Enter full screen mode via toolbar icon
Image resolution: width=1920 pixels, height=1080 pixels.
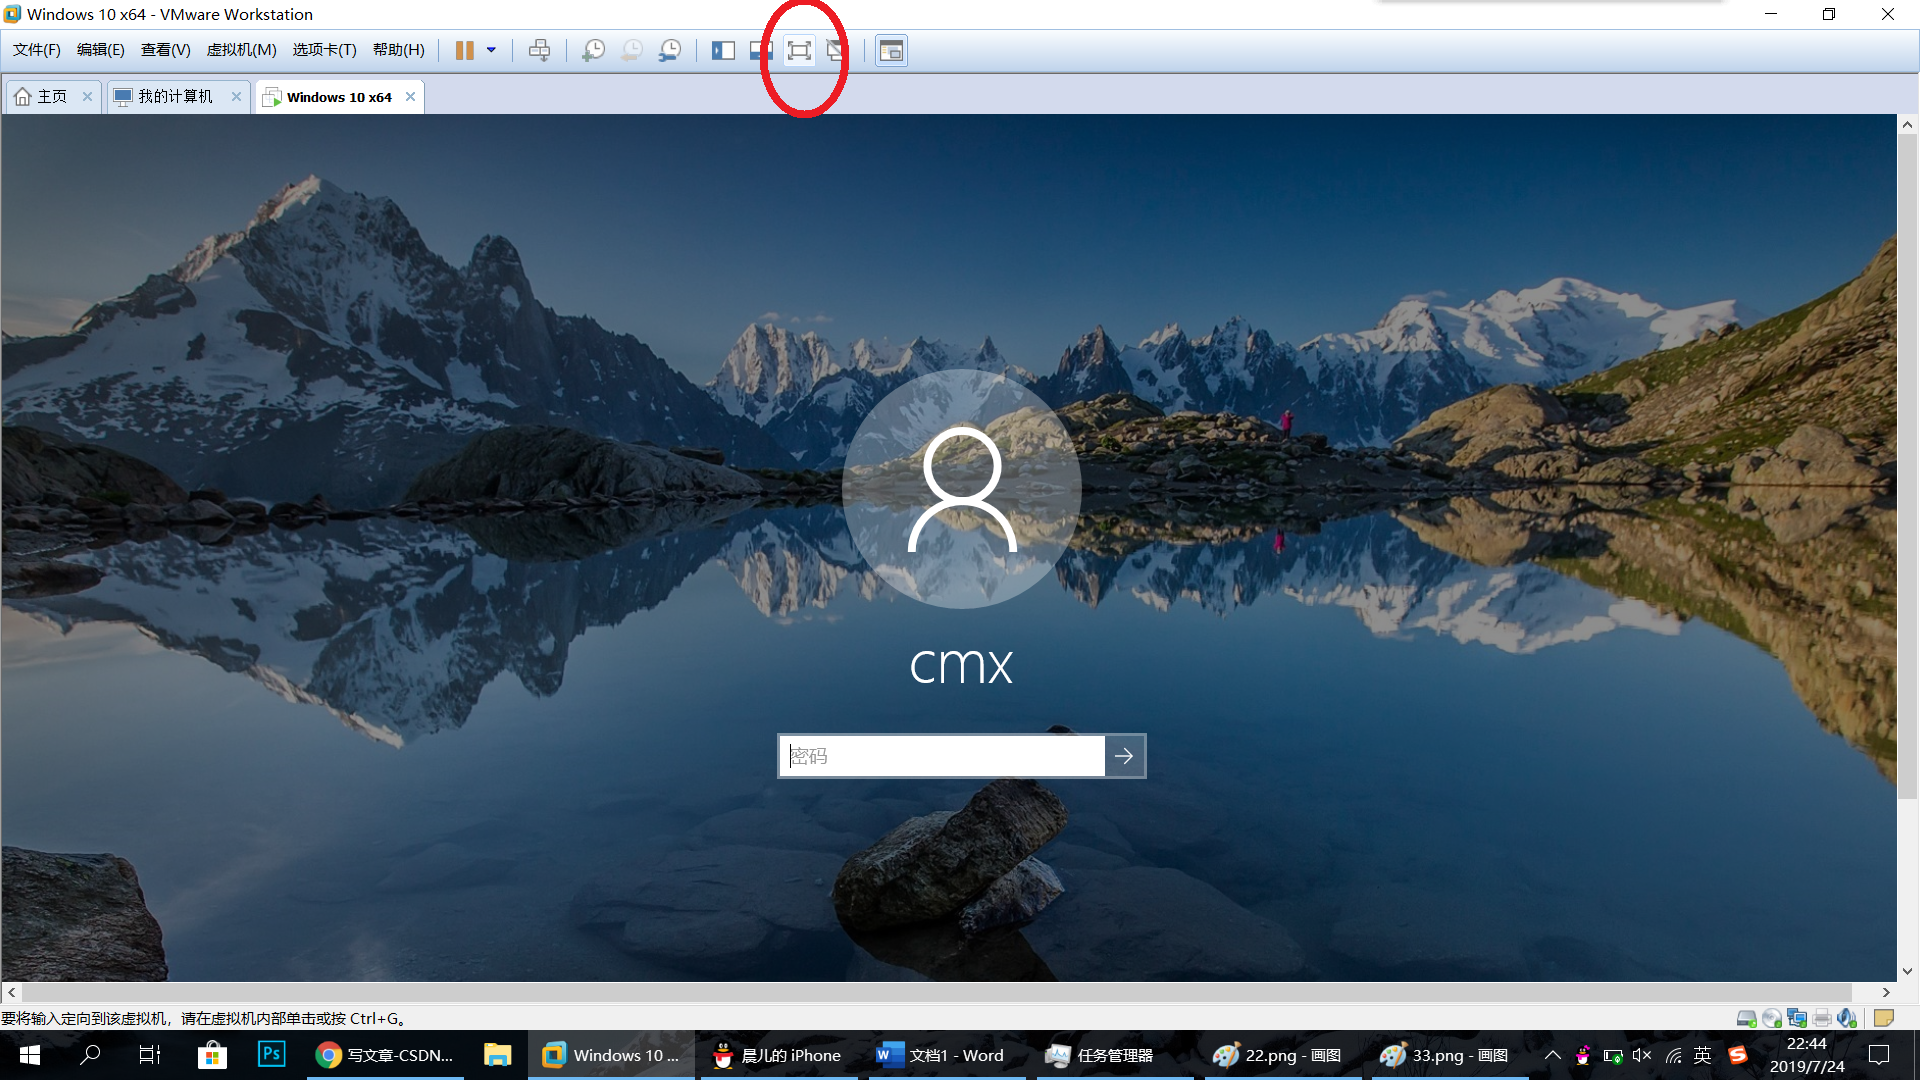[x=799, y=50]
